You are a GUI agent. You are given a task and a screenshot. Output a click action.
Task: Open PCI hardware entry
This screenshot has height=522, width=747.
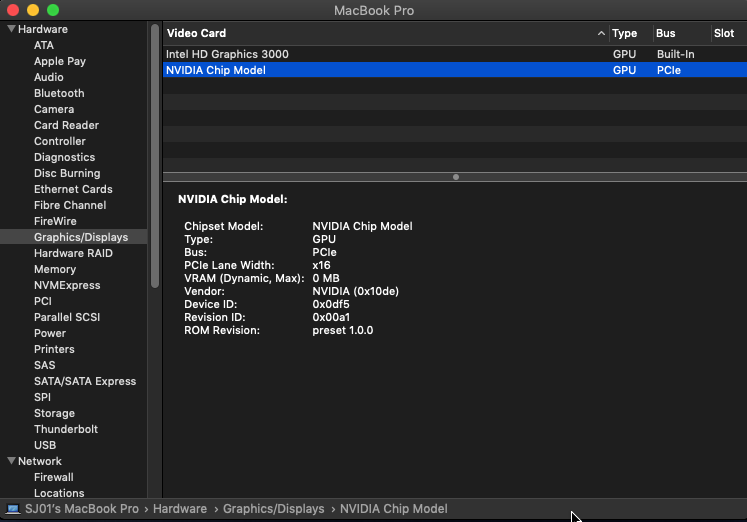click(42, 301)
